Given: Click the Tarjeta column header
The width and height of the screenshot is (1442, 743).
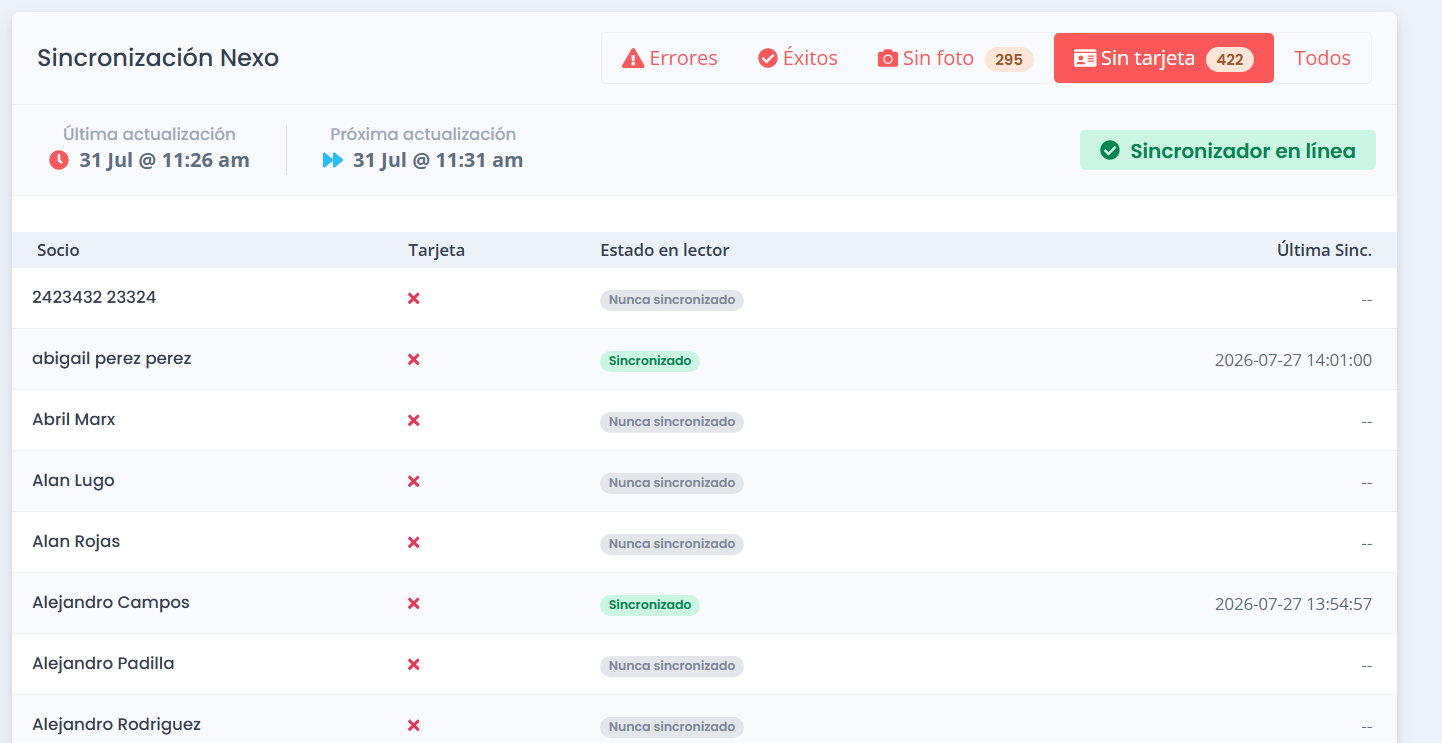Looking at the screenshot, I should pyautogui.click(x=436, y=250).
